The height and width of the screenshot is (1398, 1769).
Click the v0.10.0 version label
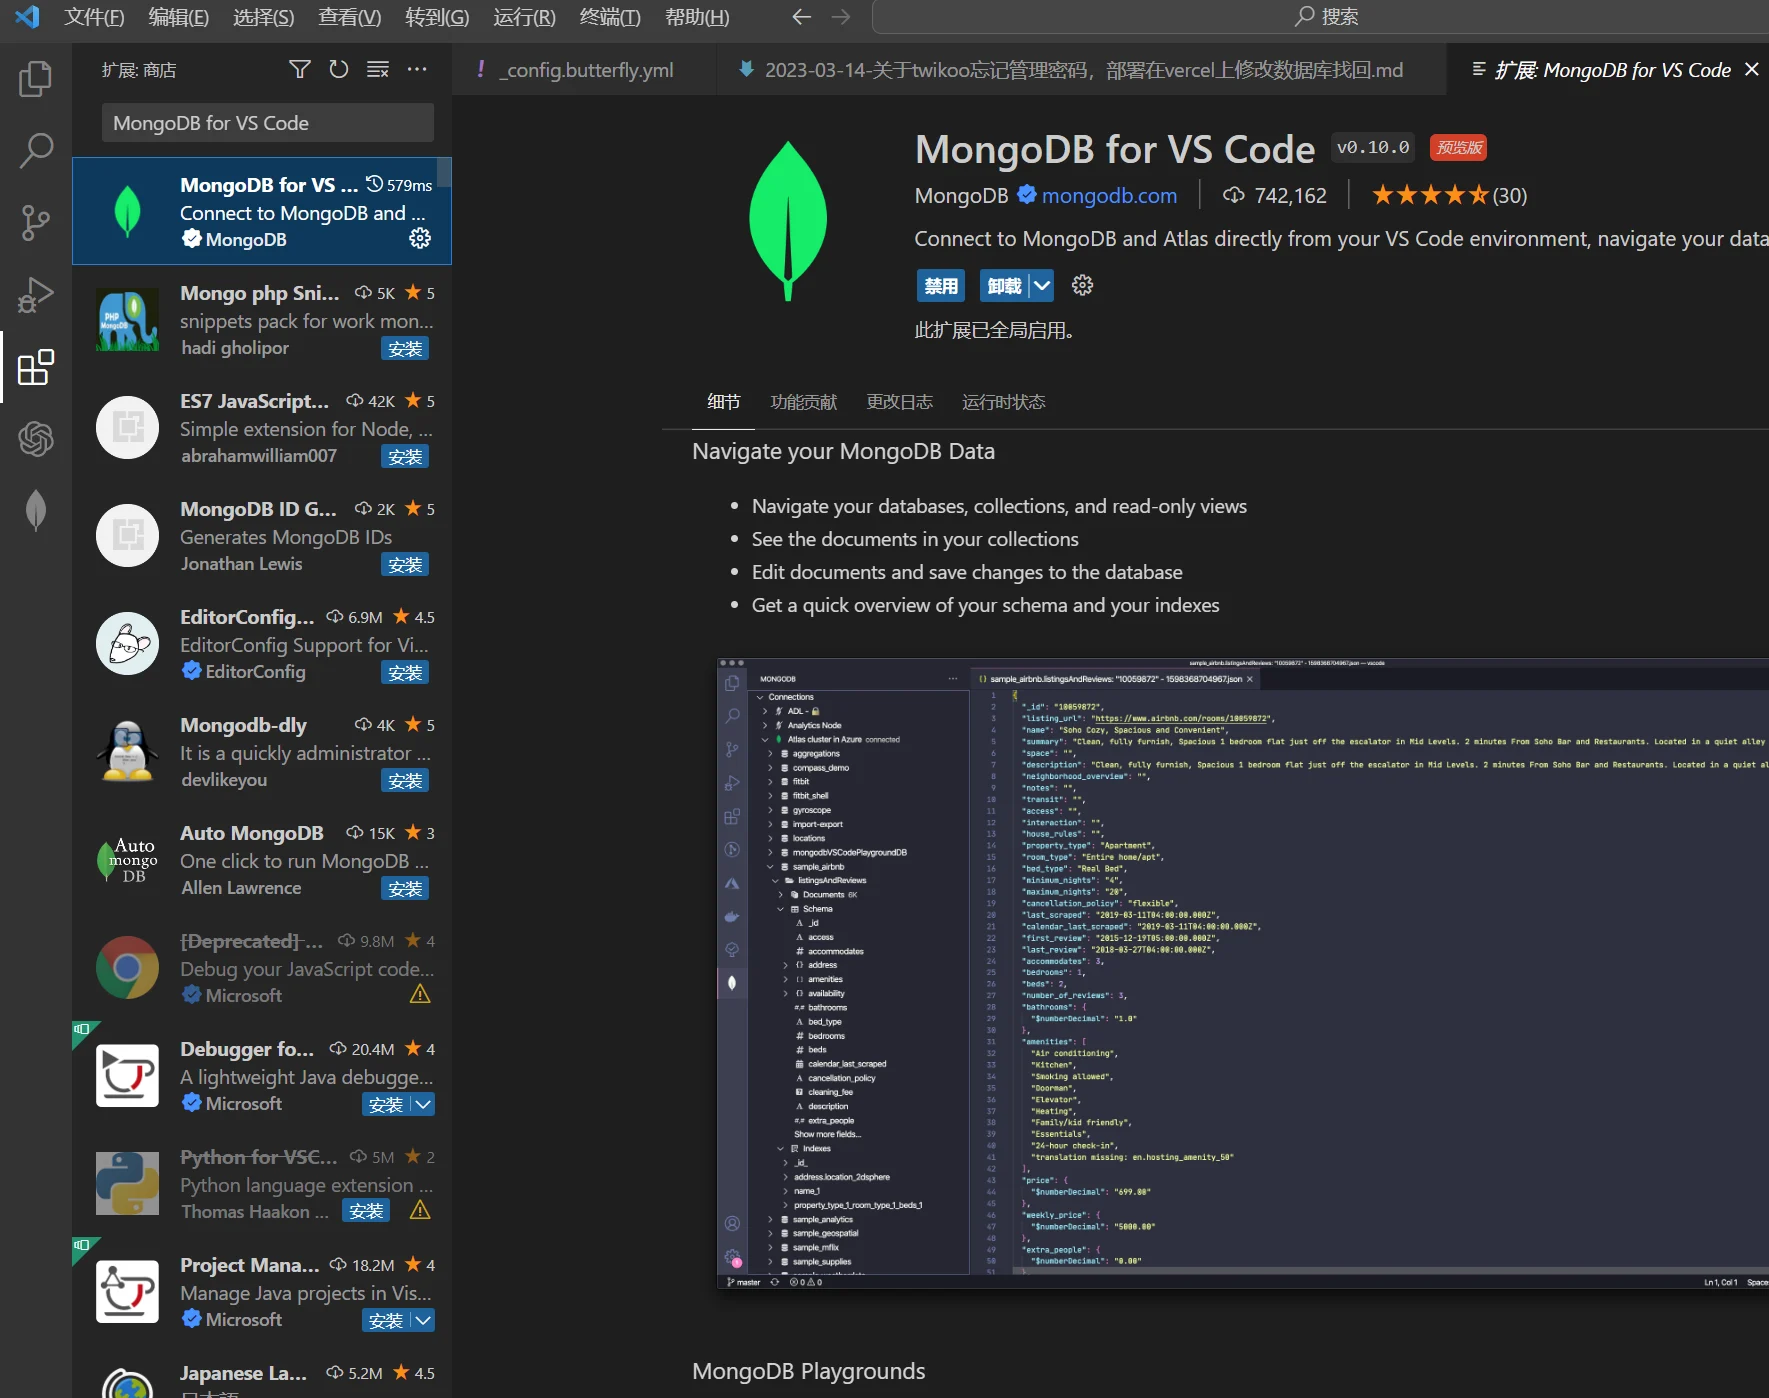[1373, 147]
